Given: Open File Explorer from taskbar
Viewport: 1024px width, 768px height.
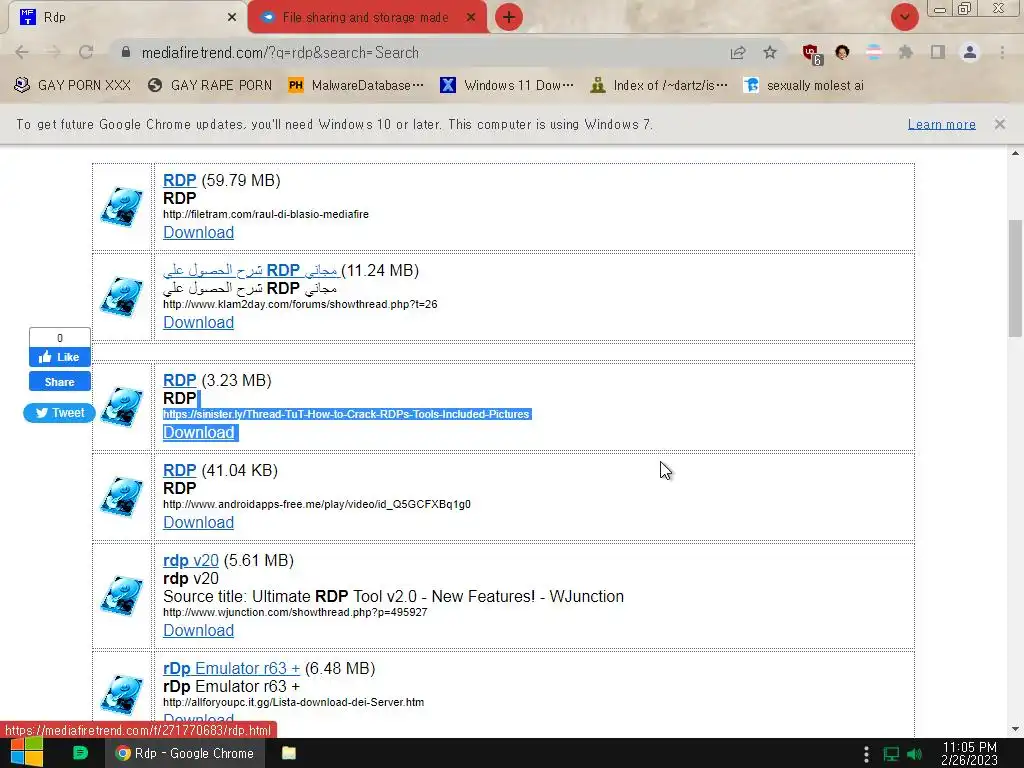Looking at the screenshot, I should [x=289, y=753].
